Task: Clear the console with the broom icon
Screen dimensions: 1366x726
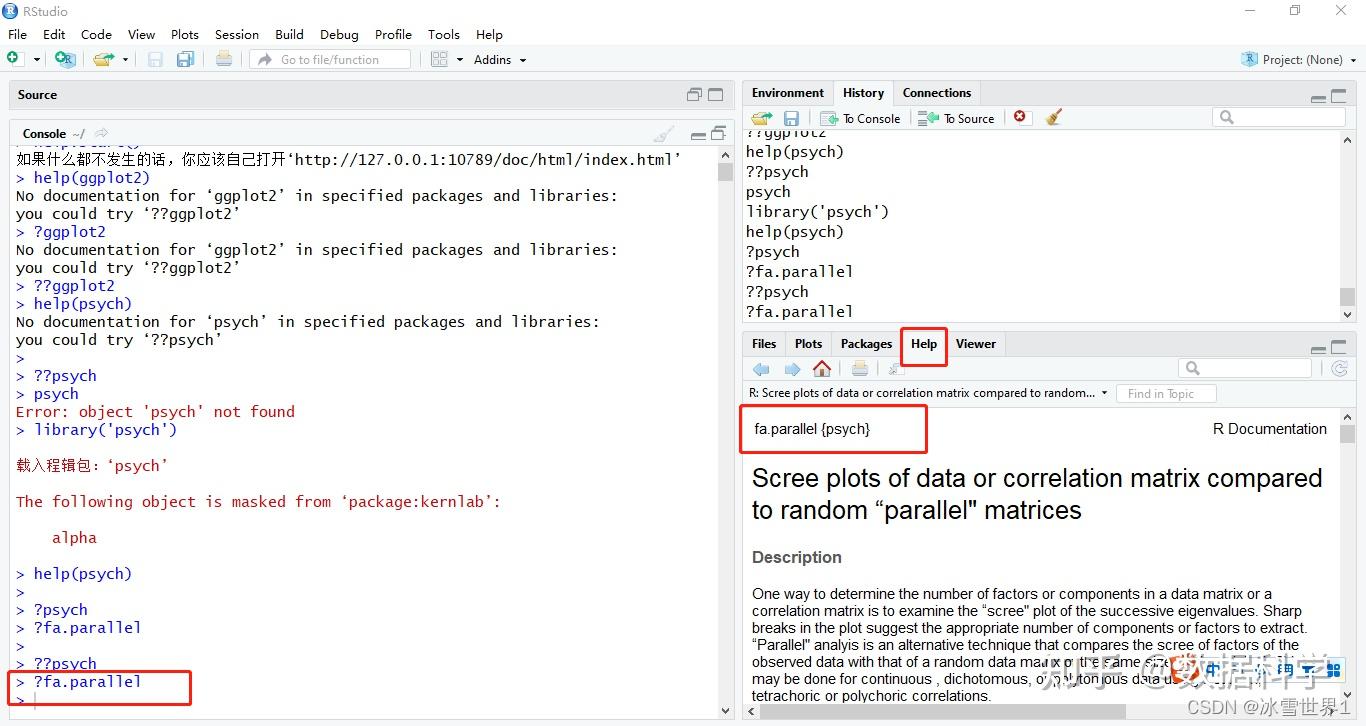Action: point(663,134)
